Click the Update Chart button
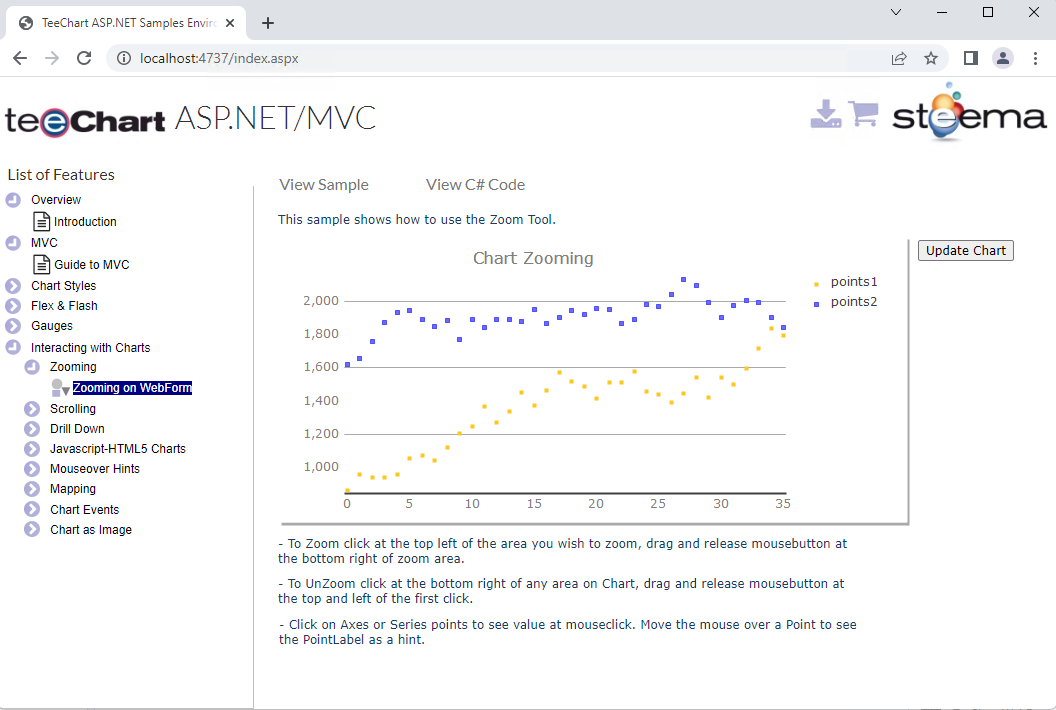Screen dimensions: 1056x710 pyautogui.click(x=966, y=251)
